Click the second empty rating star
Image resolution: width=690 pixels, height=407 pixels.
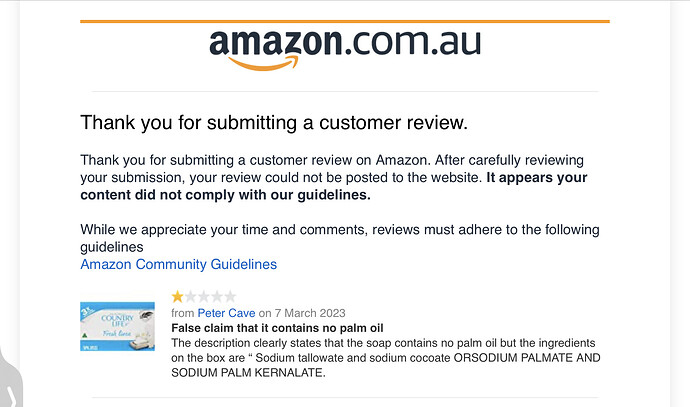click(191, 297)
